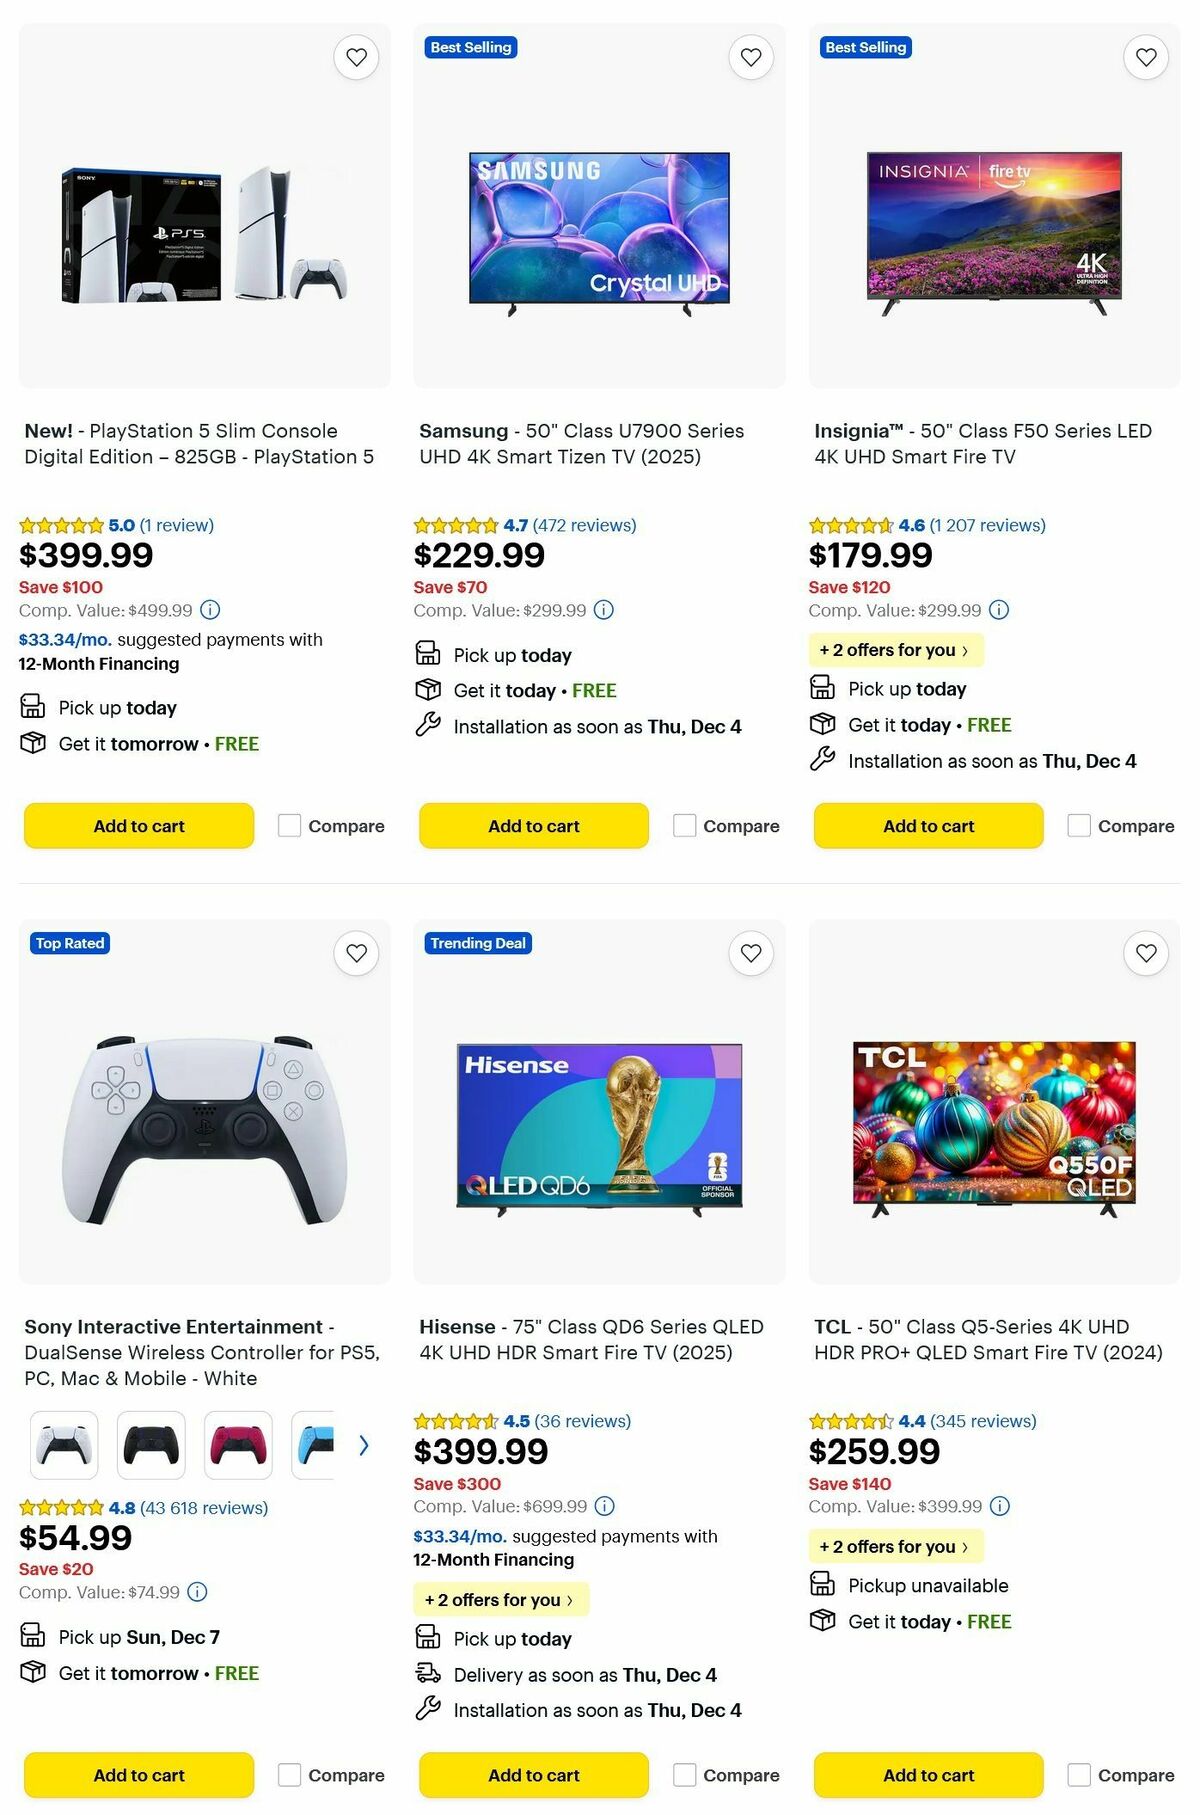The height and width of the screenshot is (1815, 1200).
Task: Click the wishlist heart on the TCL Q5-Series TV
Action: pyautogui.click(x=1145, y=953)
